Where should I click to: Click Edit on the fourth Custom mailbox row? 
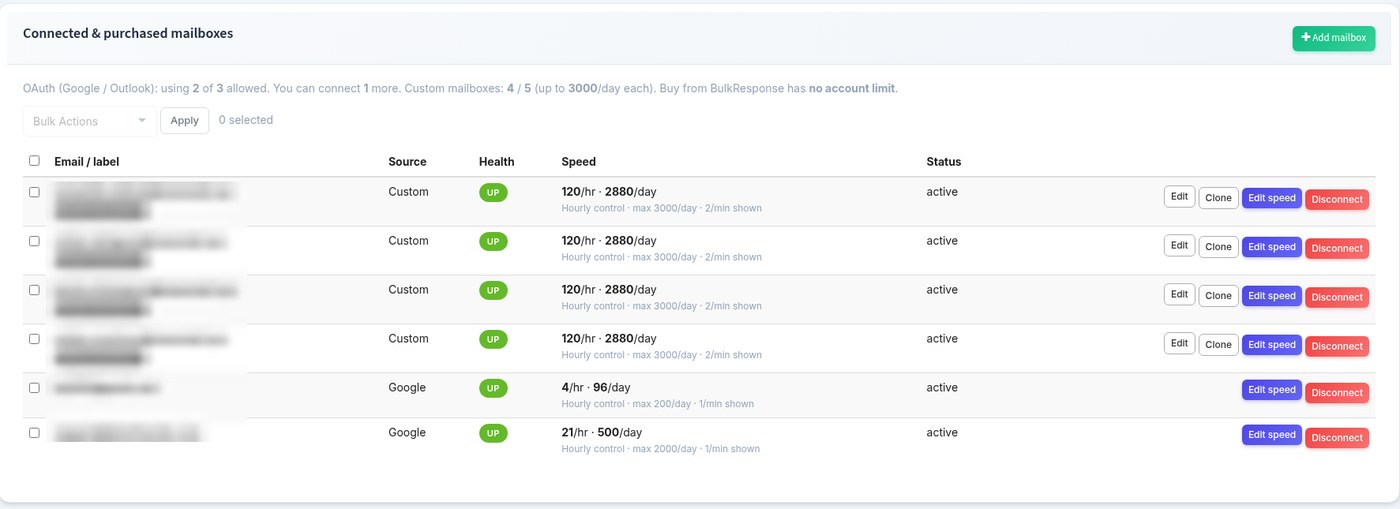pos(1179,344)
